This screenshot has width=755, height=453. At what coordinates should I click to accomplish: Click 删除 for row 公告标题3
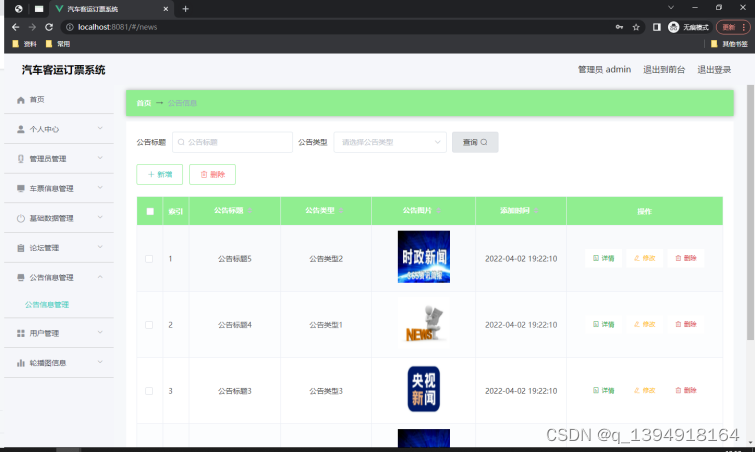pyautogui.click(x=686, y=390)
